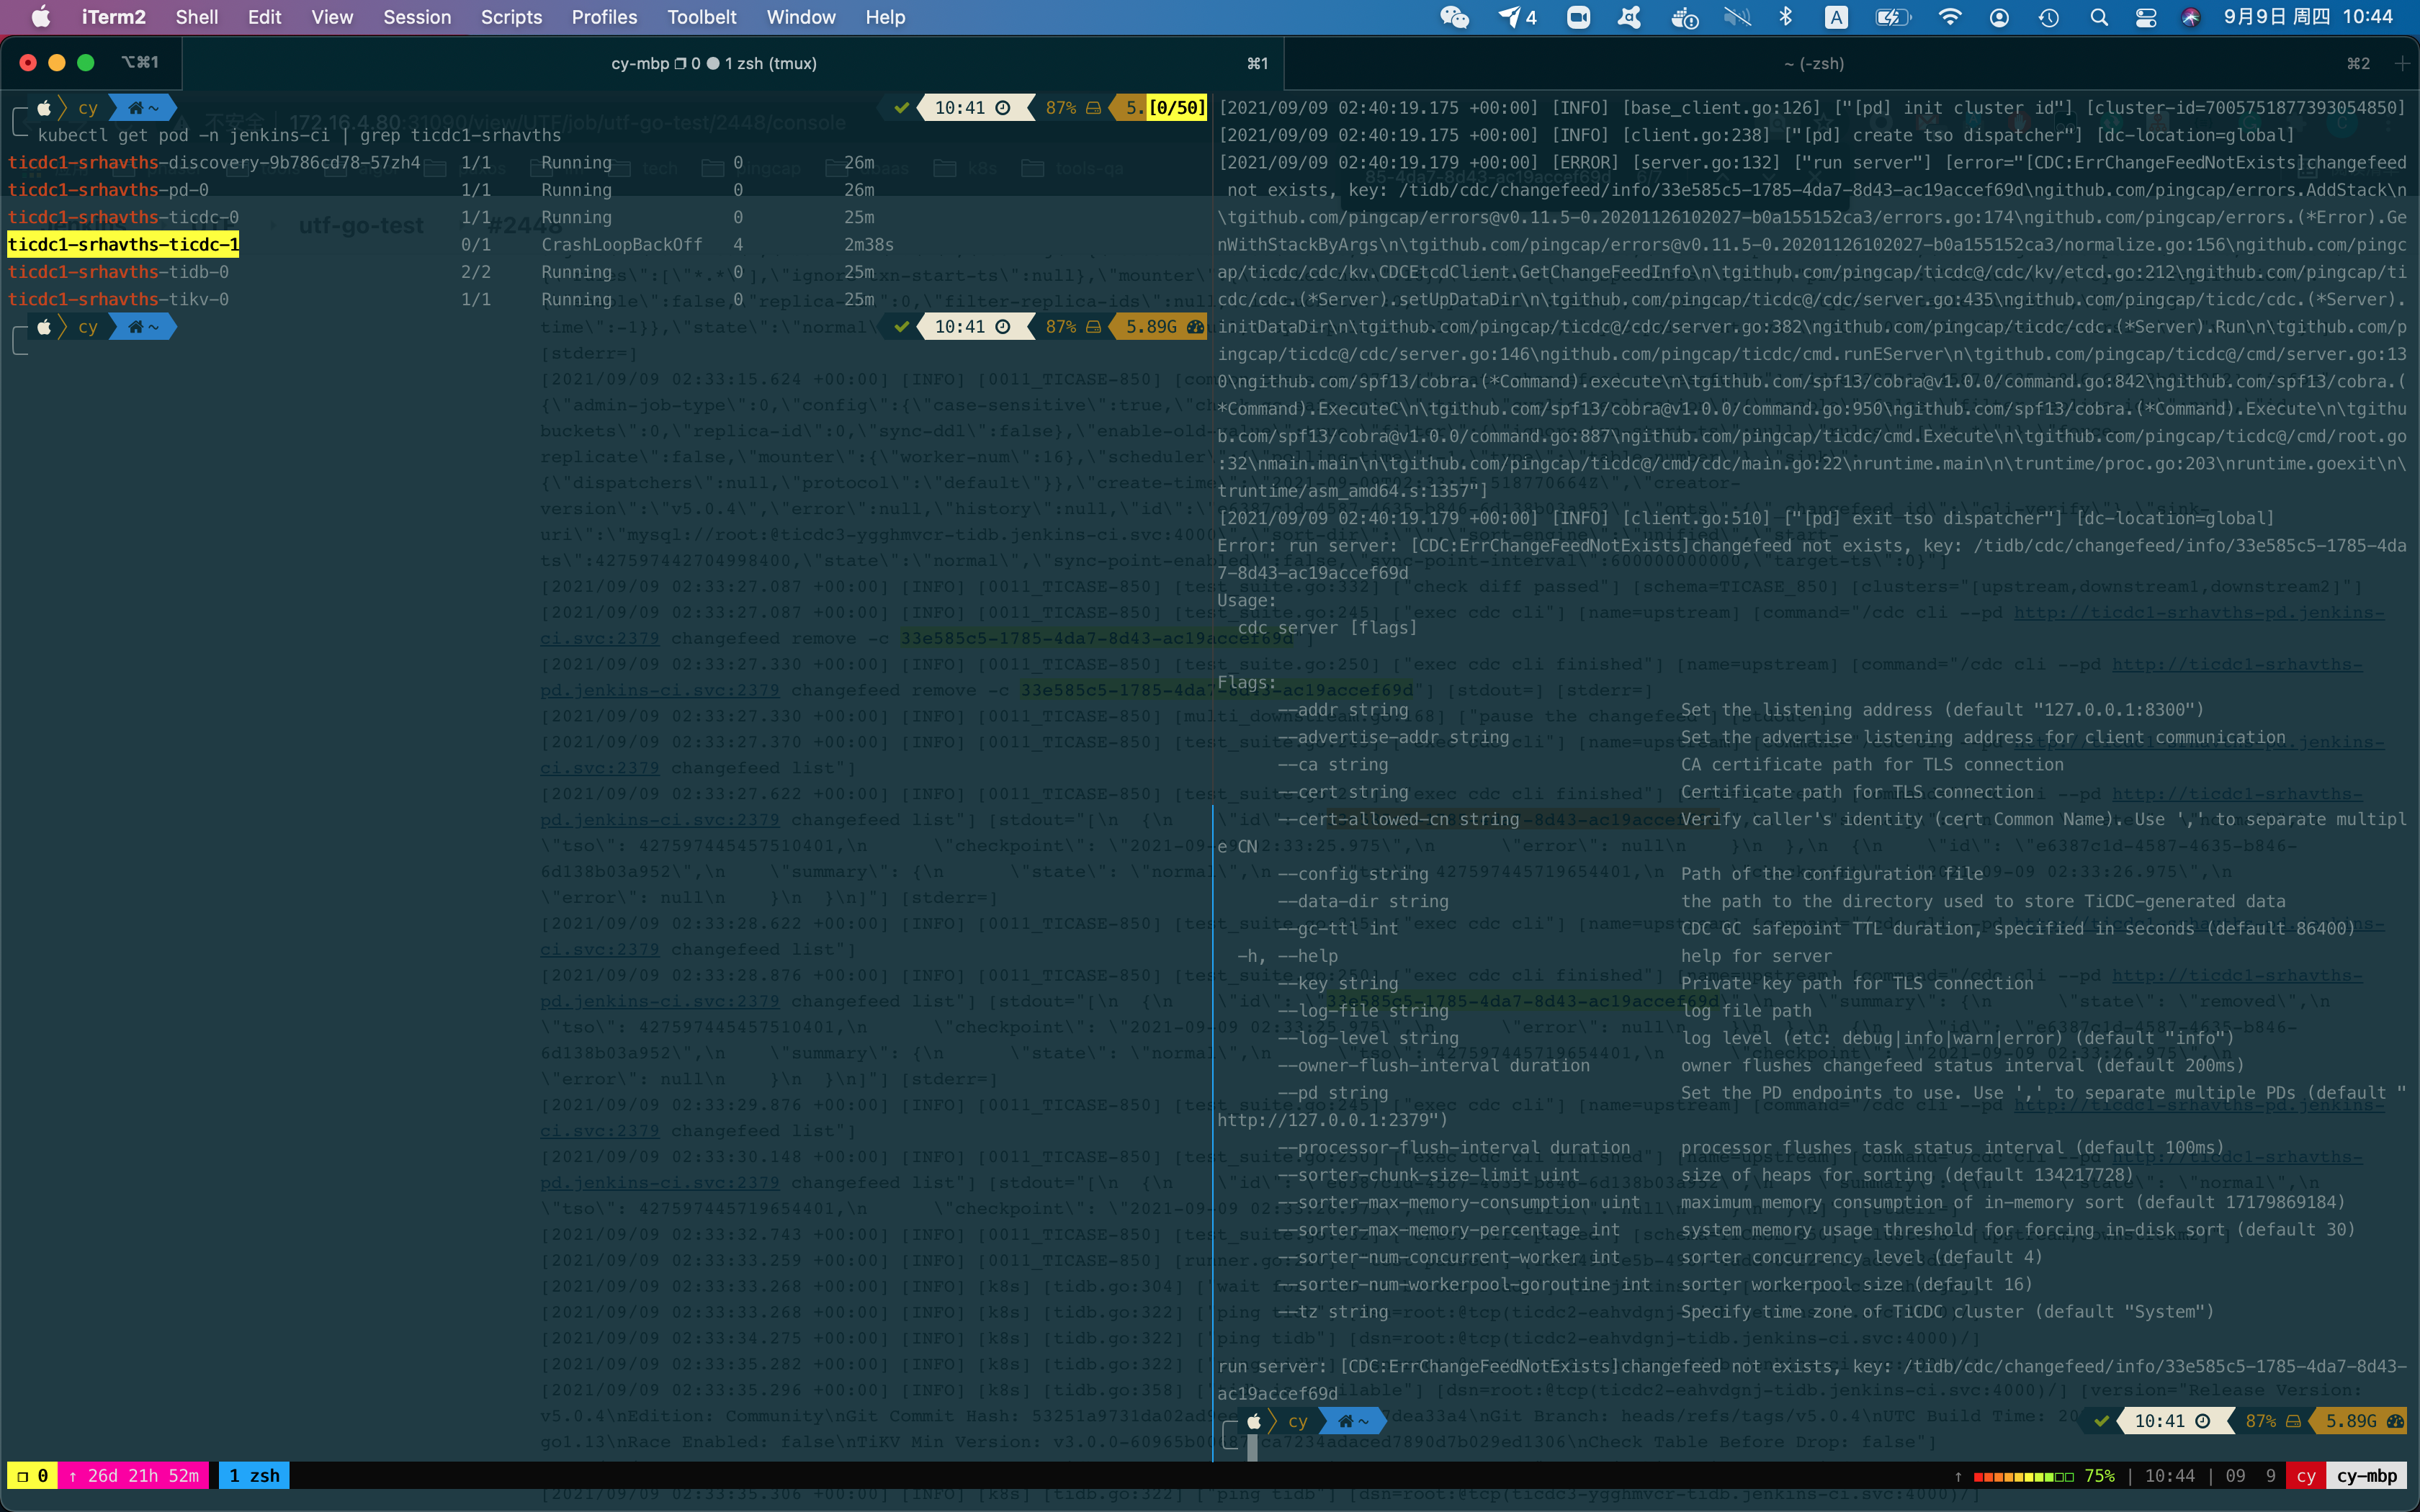Activate Siri from the menu bar
Screen dimensions: 2420x1512
point(2190,17)
